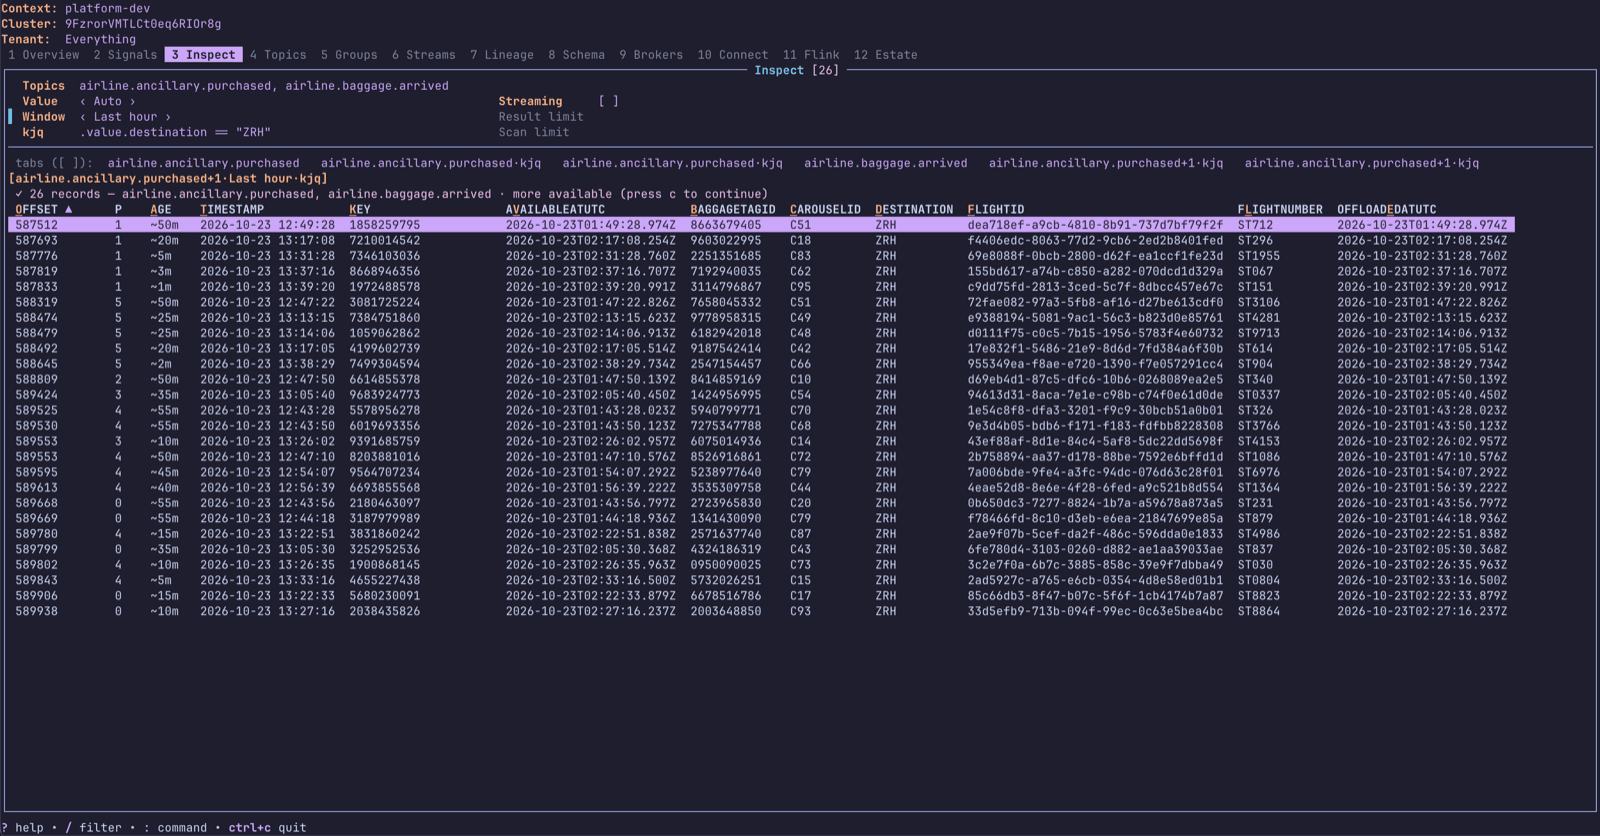Go to the 4 Topics tab
1600x836 pixels.
point(278,55)
